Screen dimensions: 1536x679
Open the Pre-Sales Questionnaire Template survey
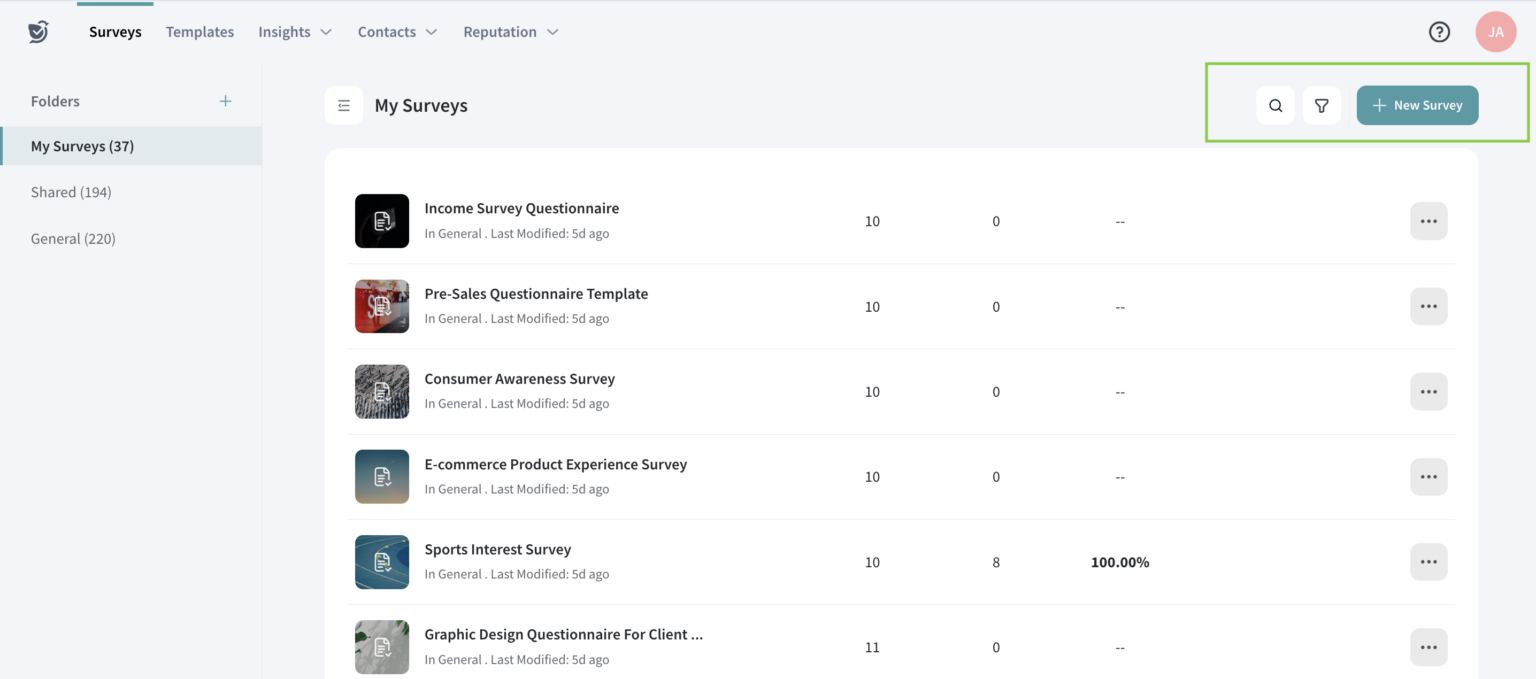[x=536, y=294]
